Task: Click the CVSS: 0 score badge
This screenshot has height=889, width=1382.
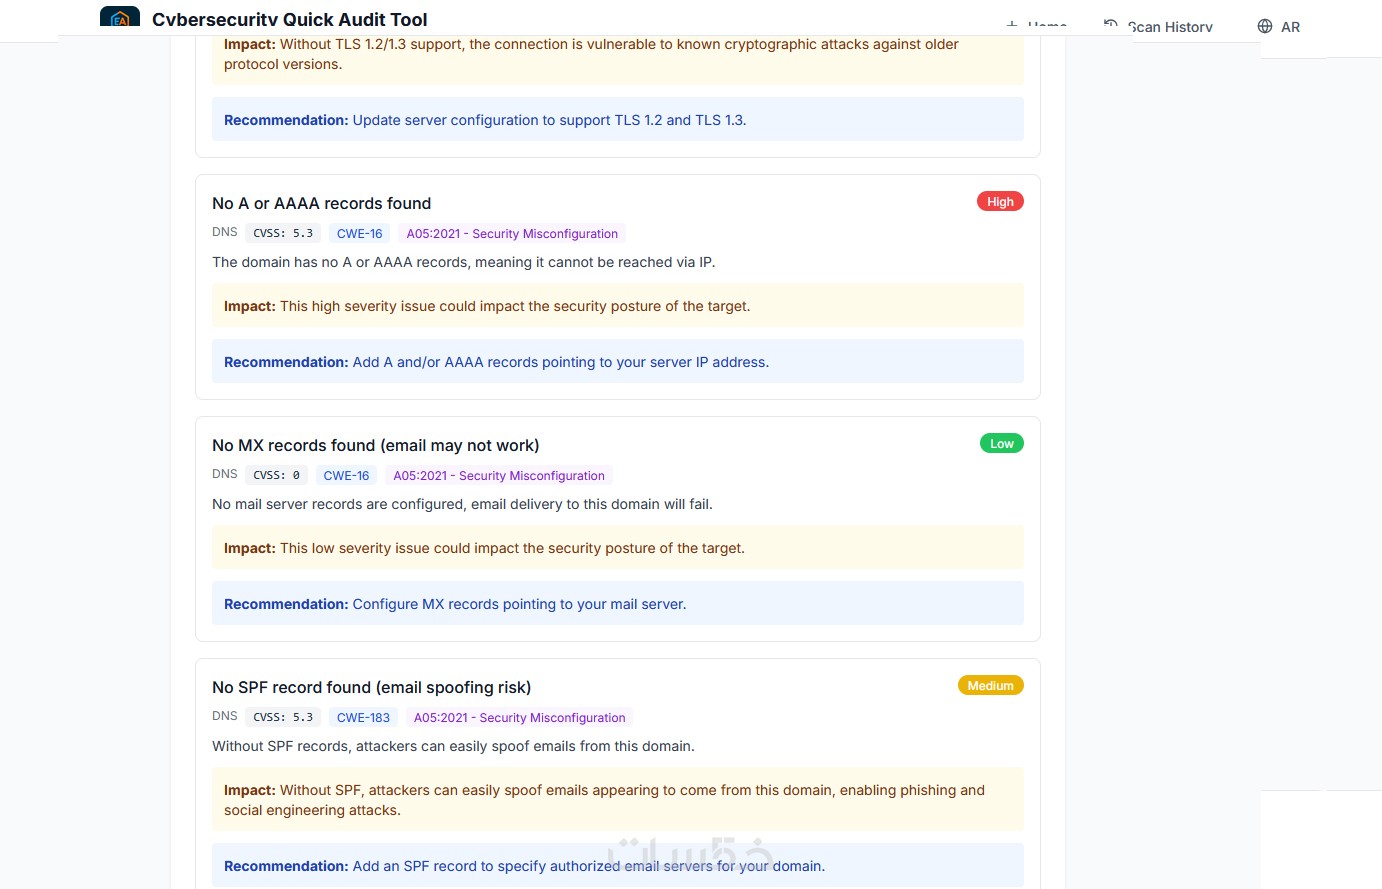Action: click(276, 476)
